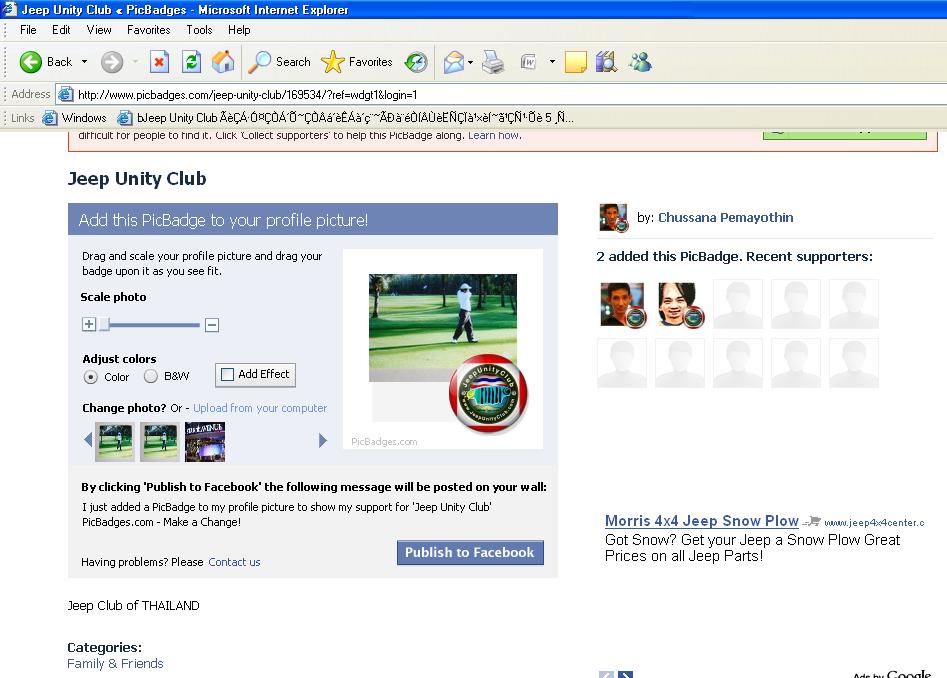Open the Tools menu
The width and height of the screenshot is (947, 678).
(x=199, y=30)
